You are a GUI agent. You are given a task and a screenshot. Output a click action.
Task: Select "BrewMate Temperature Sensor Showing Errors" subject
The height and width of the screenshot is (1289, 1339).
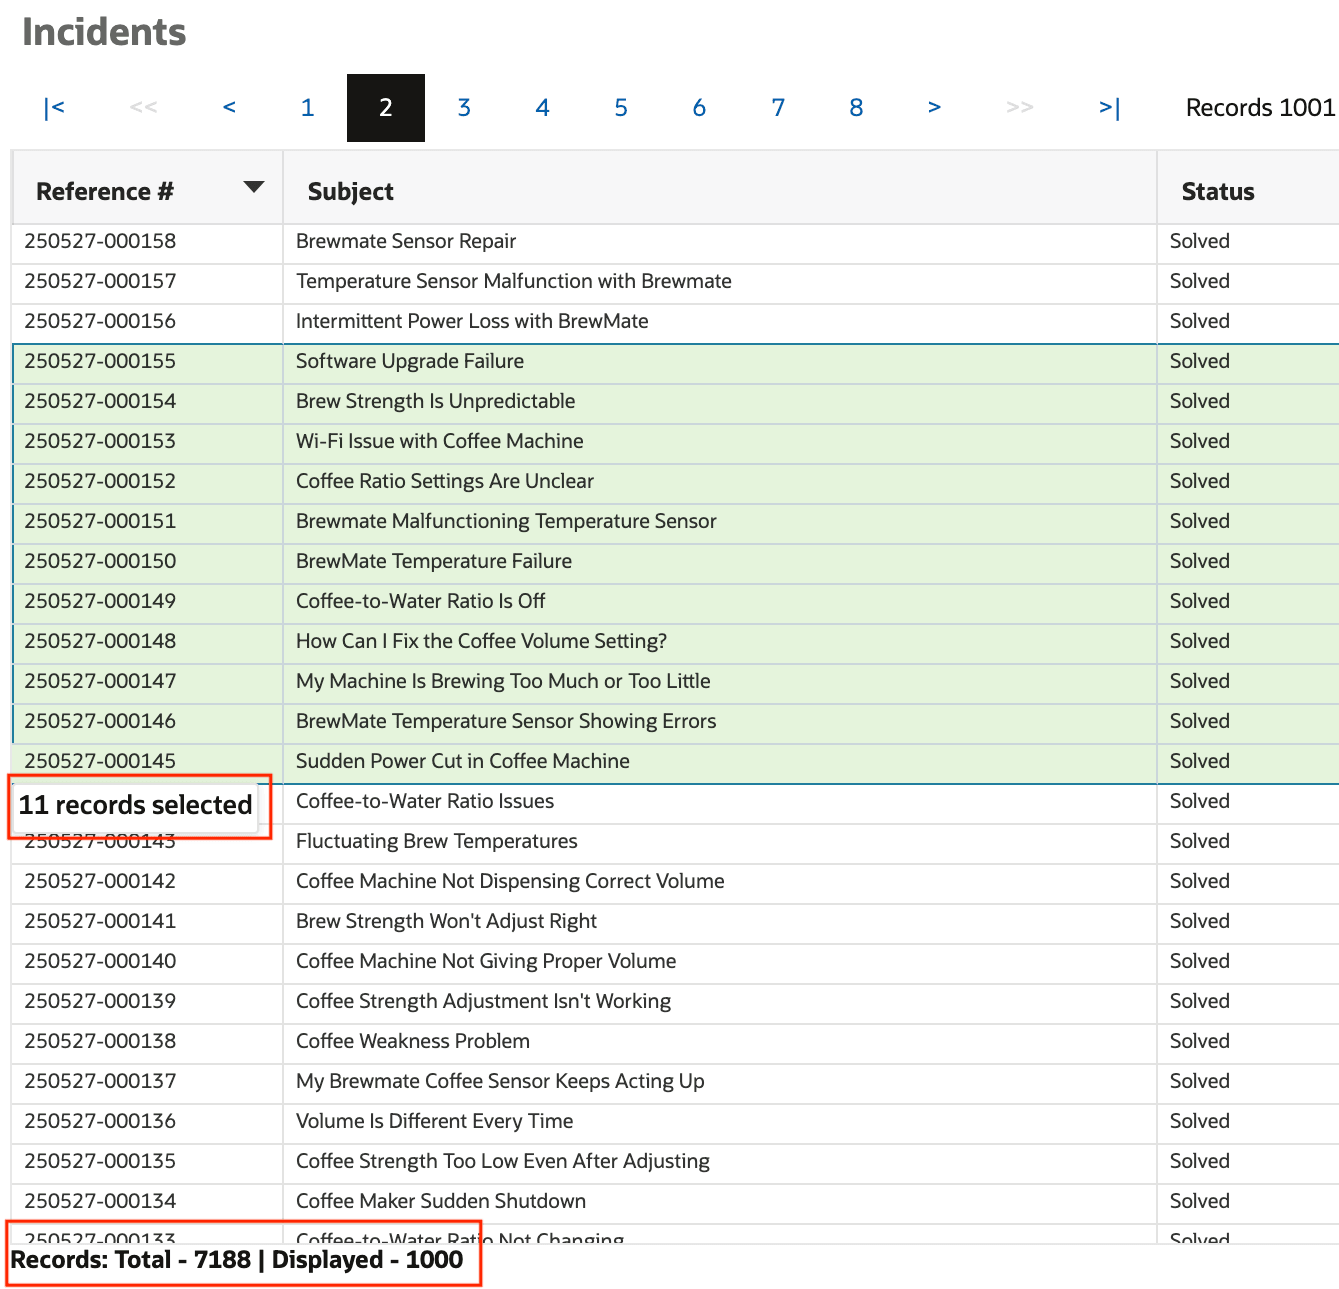tap(506, 721)
